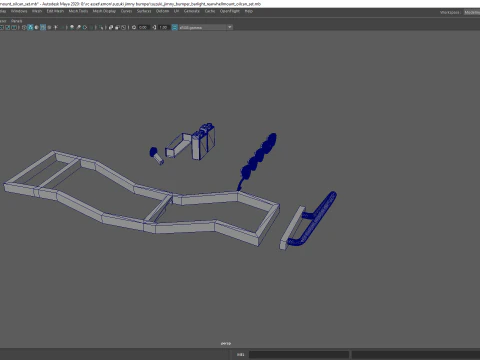
Task: Click the exposure reset icon
Action: tap(134, 27)
